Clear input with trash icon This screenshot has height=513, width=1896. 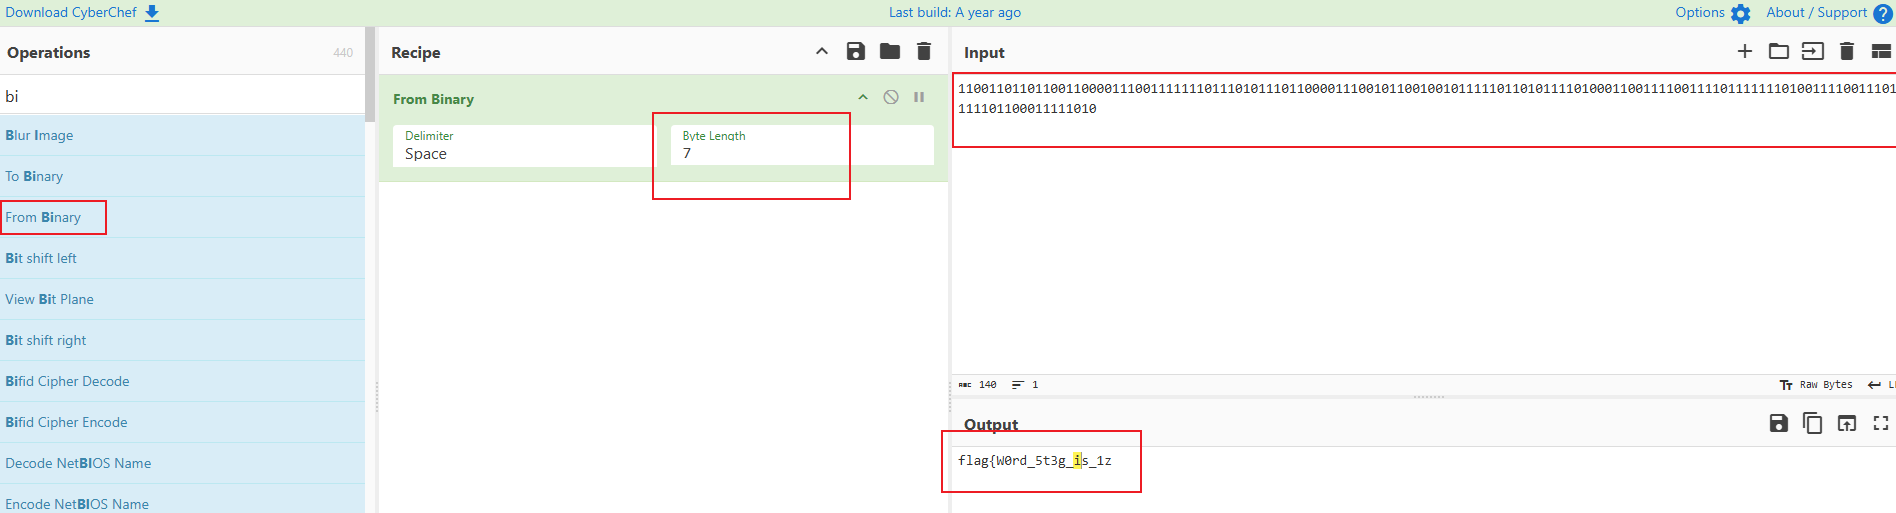(x=1847, y=51)
